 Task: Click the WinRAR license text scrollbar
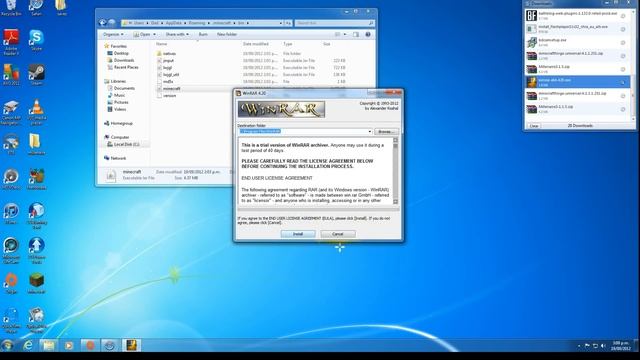point(395,171)
